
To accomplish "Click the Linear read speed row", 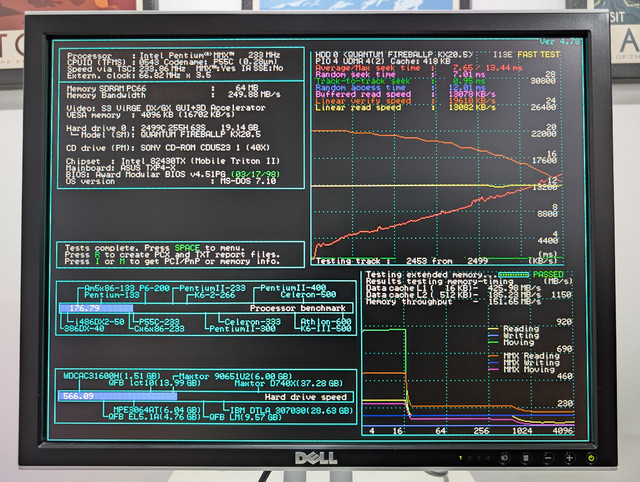I will coord(406,107).
